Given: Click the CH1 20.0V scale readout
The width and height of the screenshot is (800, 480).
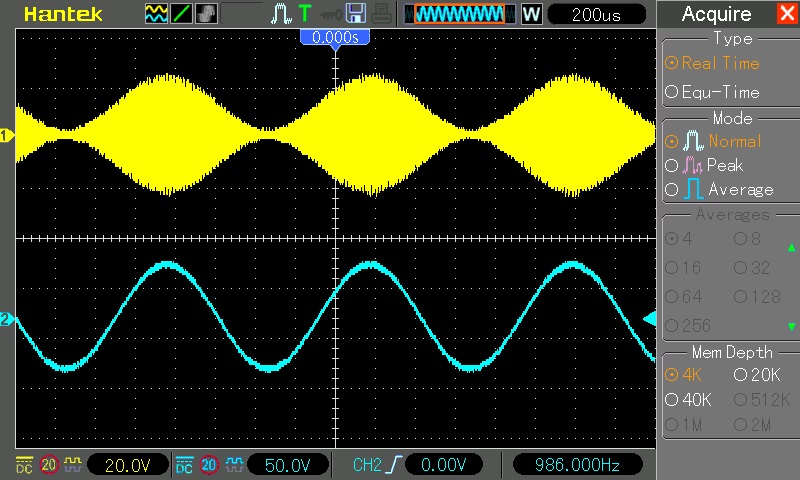Looking at the screenshot, I should tap(125, 465).
